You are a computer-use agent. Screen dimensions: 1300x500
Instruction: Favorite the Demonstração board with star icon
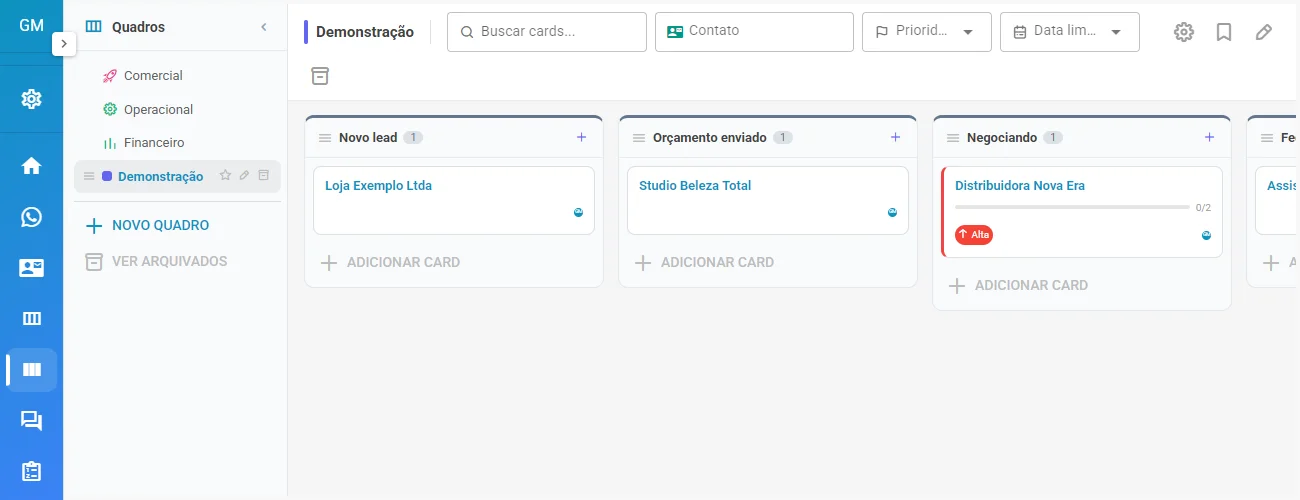coord(225,175)
